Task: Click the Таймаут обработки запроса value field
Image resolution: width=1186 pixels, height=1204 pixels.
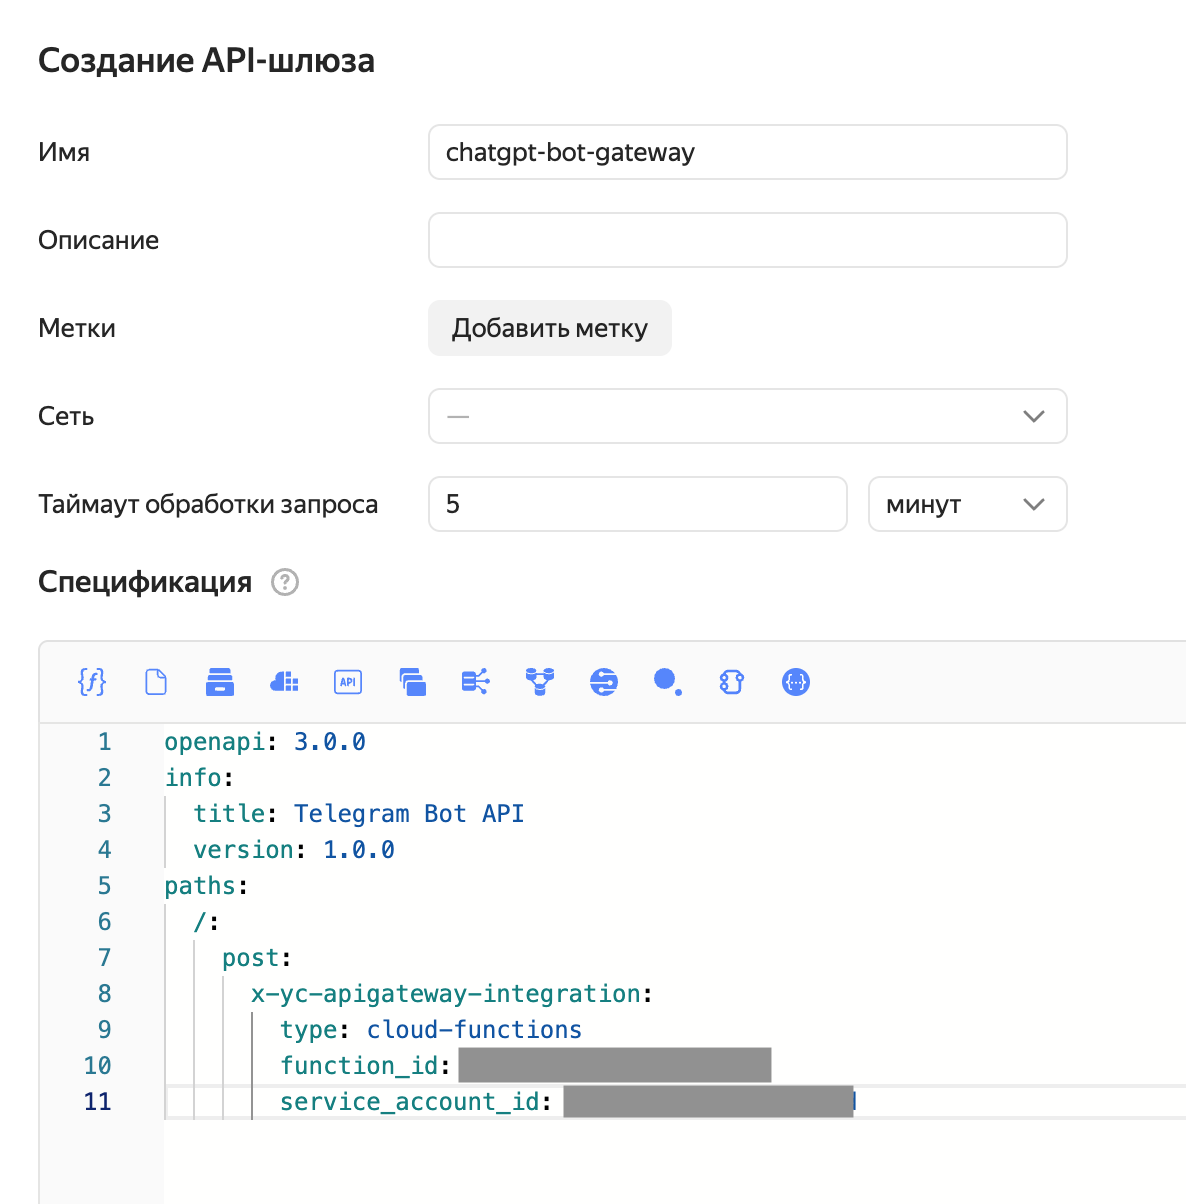Action: pos(637,504)
